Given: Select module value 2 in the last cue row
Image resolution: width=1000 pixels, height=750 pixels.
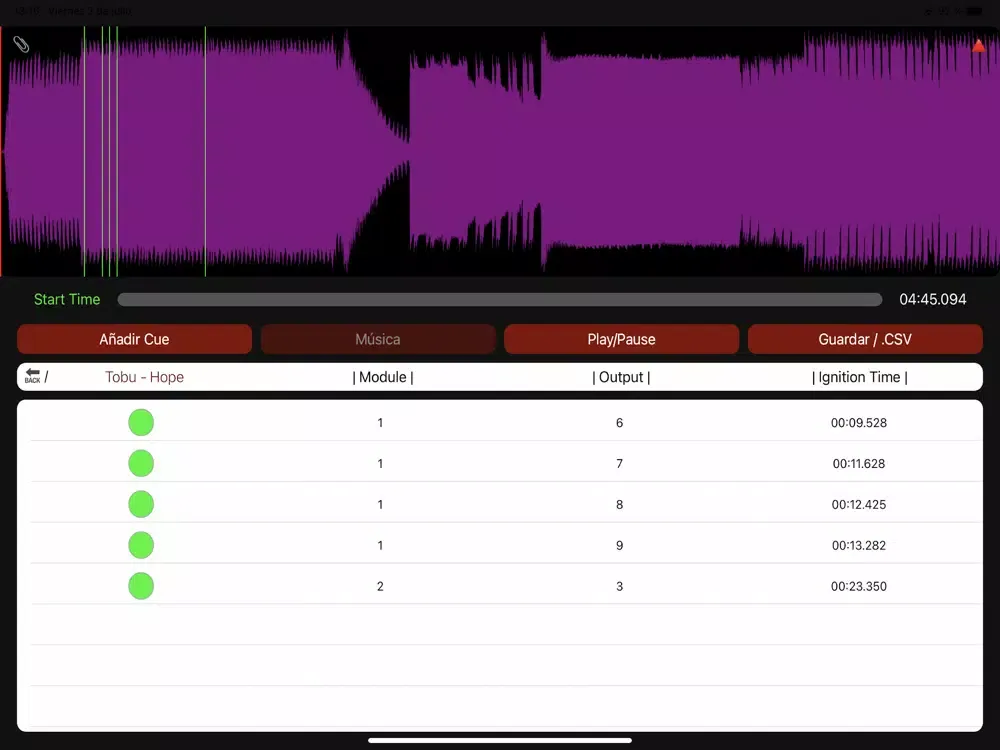Looking at the screenshot, I should [380, 586].
